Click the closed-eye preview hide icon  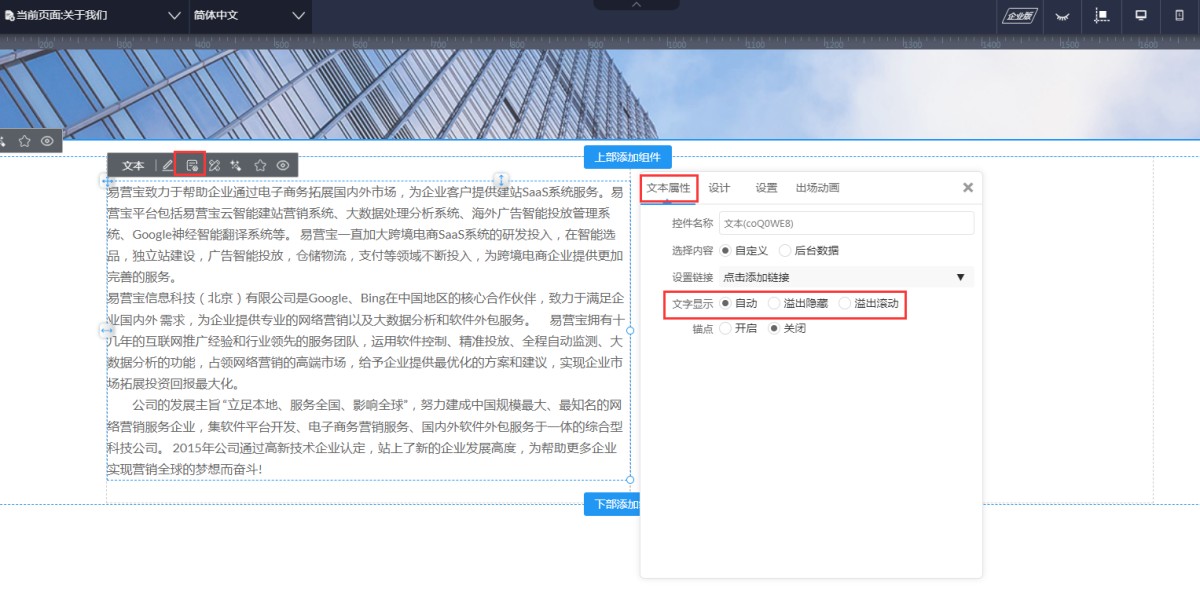click(1062, 16)
